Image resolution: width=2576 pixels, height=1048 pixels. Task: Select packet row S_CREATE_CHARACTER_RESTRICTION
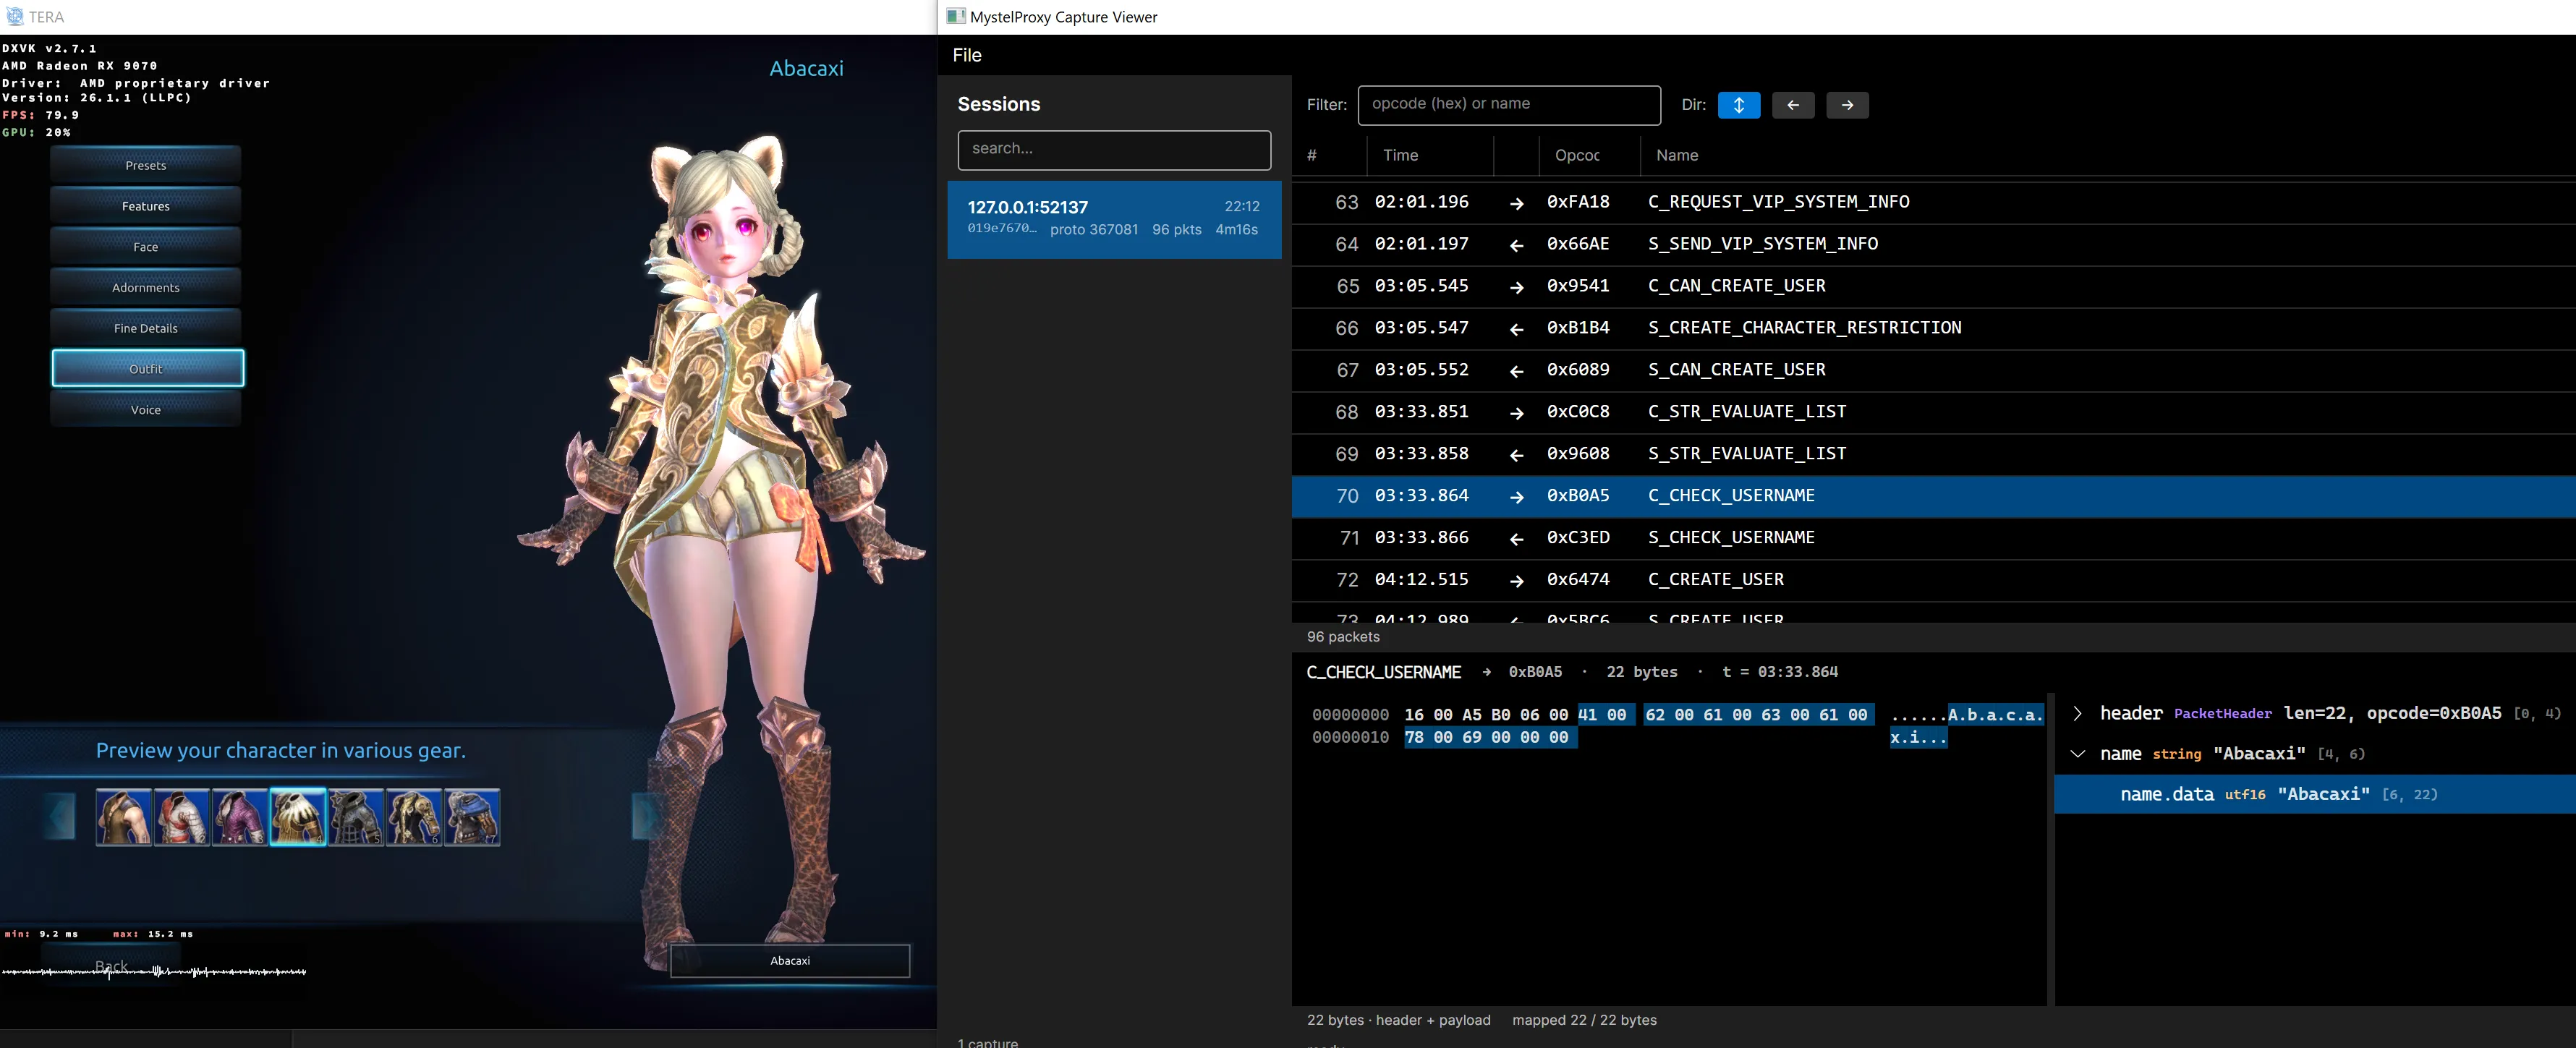coord(1933,328)
